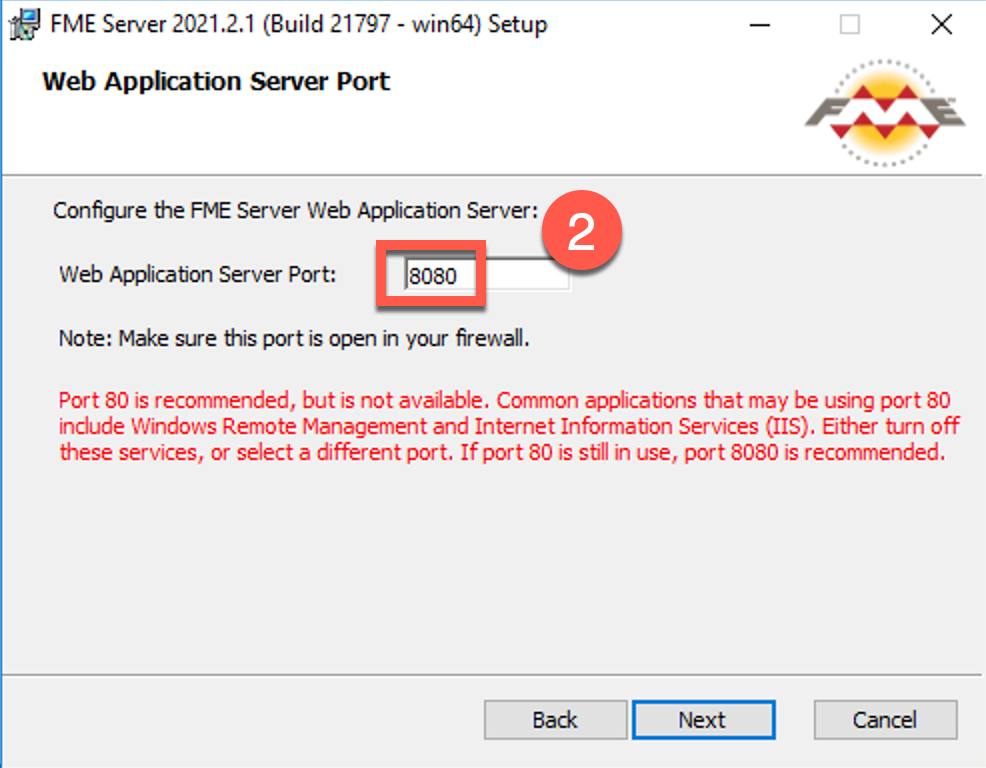Click the installer icon in title bar
This screenshot has width=986, height=768.
point(25,25)
